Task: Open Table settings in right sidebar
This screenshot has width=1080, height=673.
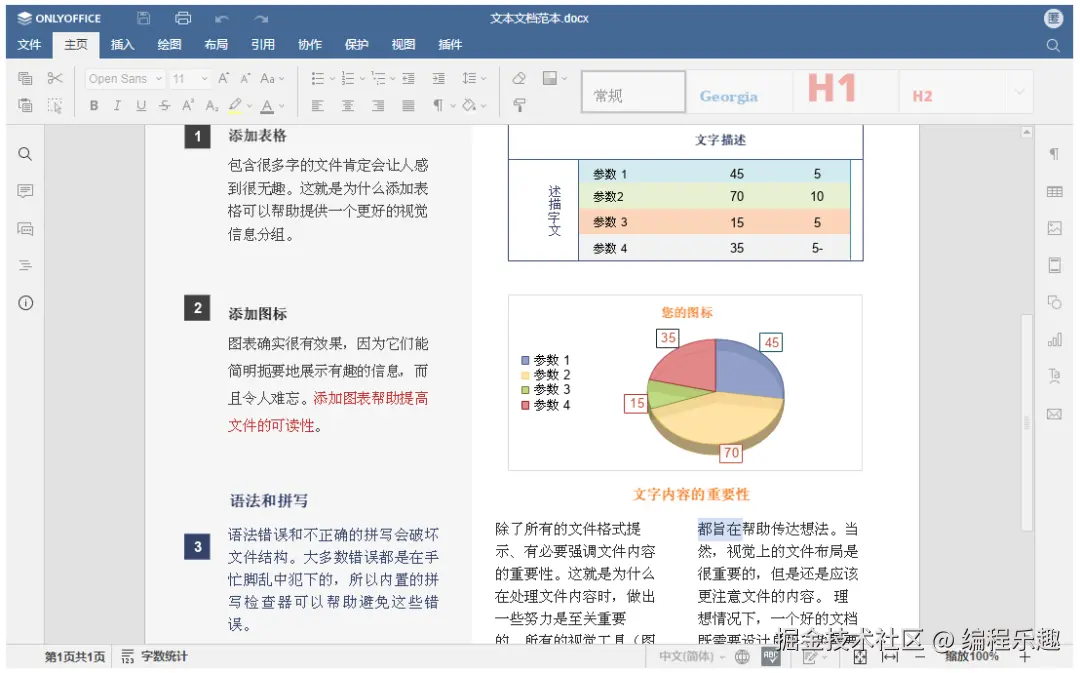Action: [x=1055, y=191]
